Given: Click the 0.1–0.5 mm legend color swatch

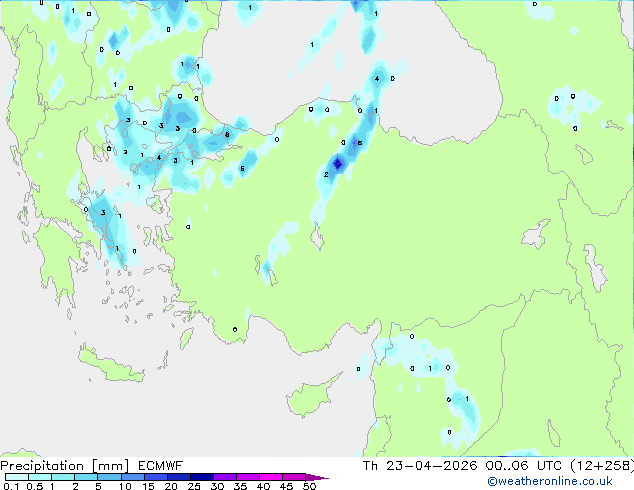Looking at the screenshot, I should pyautogui.click(x=17, y=477).
